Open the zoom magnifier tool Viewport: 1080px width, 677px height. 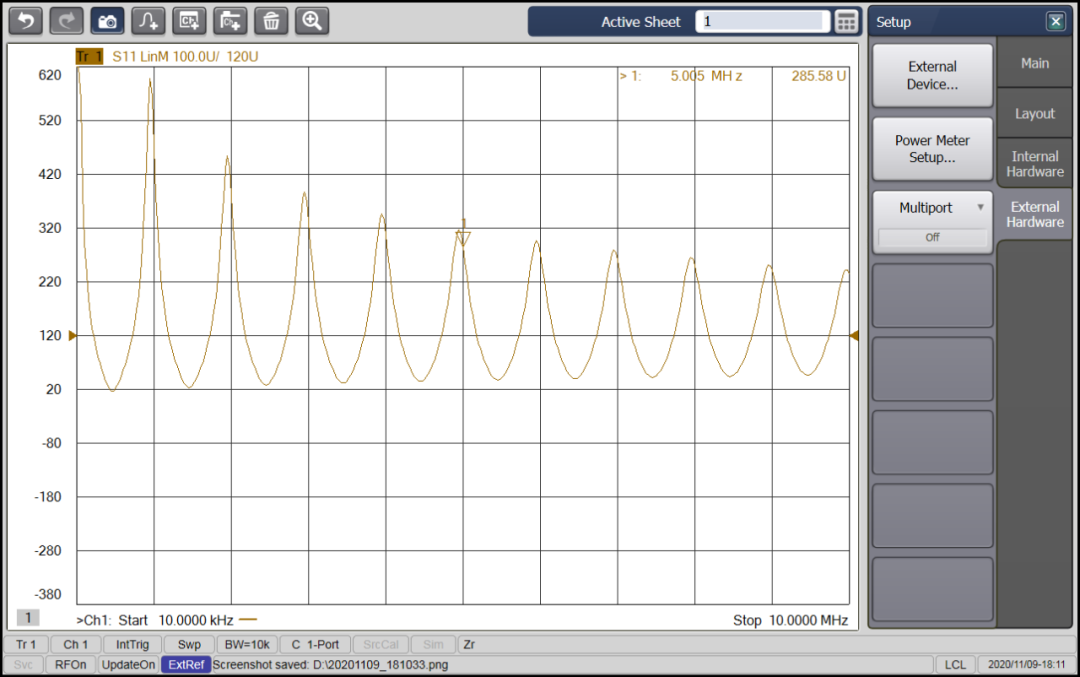tap(311, 20)
